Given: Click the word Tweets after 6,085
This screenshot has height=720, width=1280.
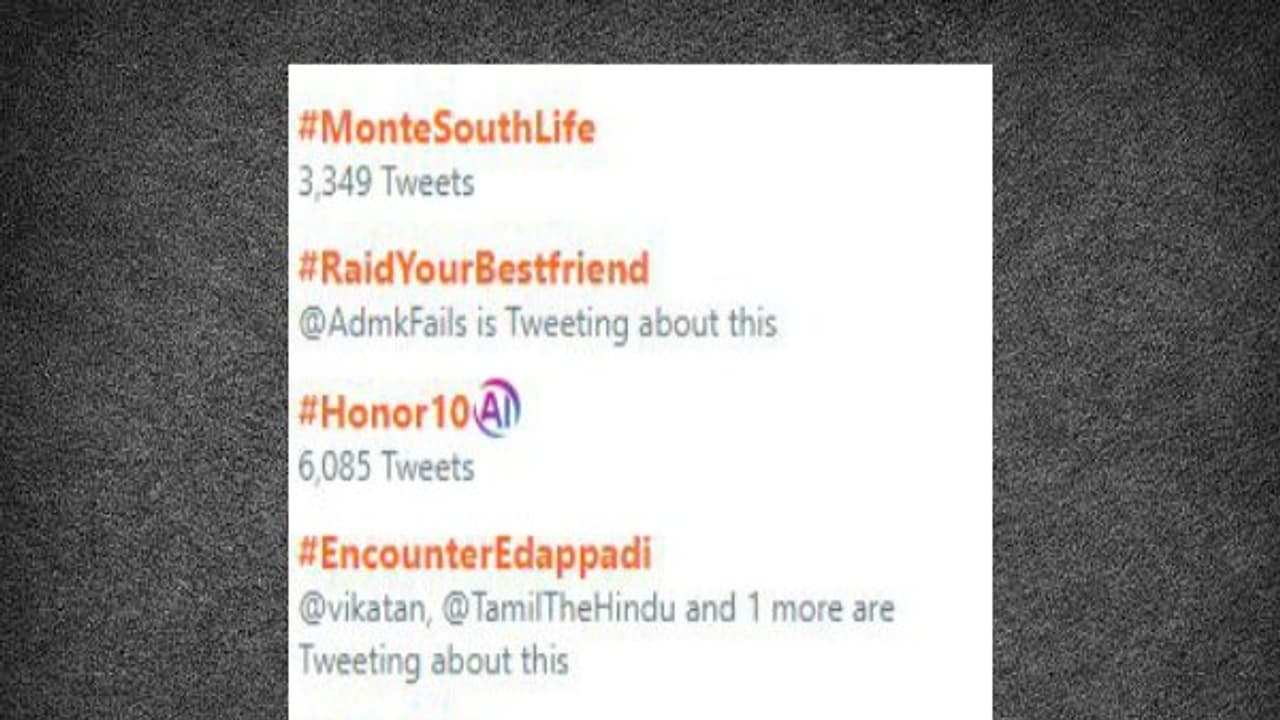Looking at the screenshot, I should (428, 467).
